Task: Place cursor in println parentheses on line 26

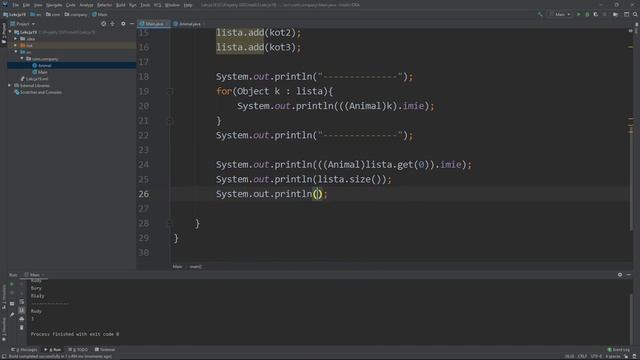Action: pos(318,194)
